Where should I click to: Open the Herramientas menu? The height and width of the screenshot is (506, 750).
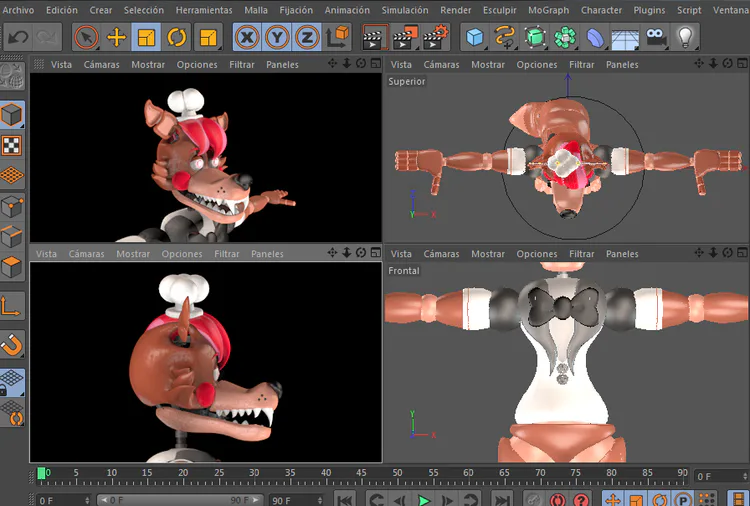point(204,10)
